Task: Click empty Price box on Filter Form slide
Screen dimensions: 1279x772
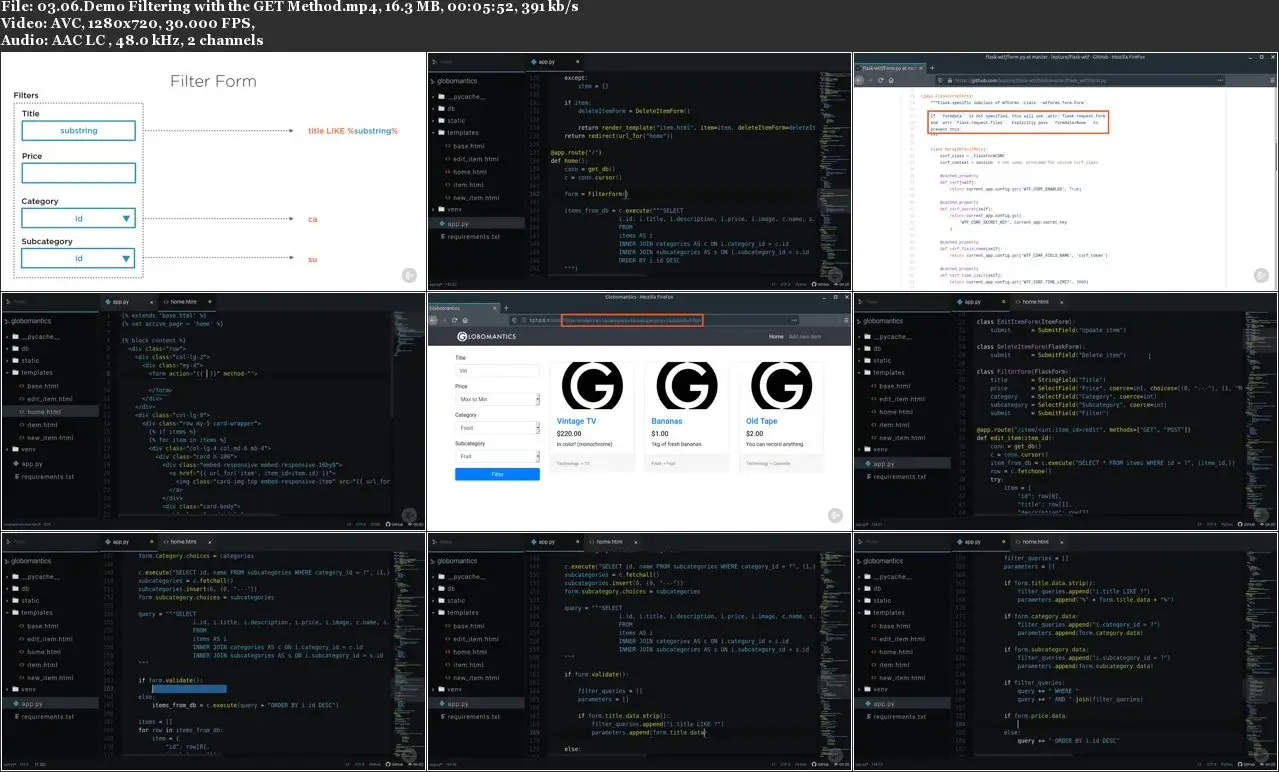Action: [78, 173]
